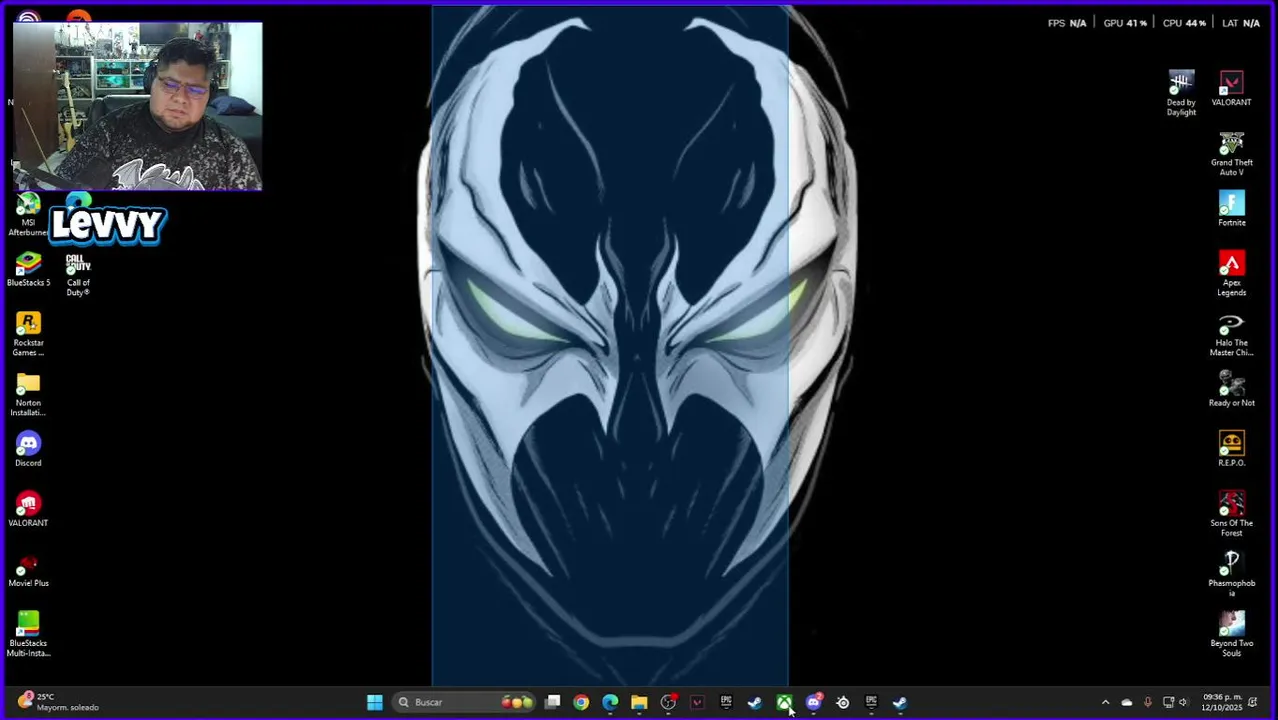
Task: Select the Movie! Plus desktop icon
Action: pos(28,569)
